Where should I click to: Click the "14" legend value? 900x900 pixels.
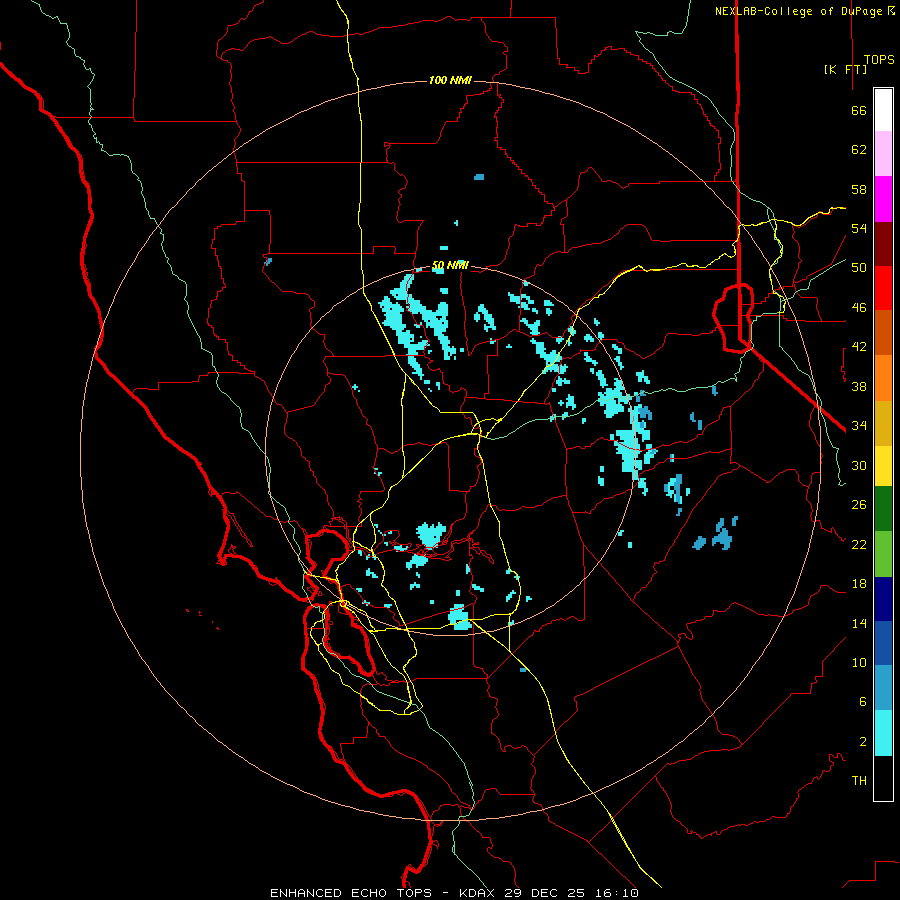(859, 624)
